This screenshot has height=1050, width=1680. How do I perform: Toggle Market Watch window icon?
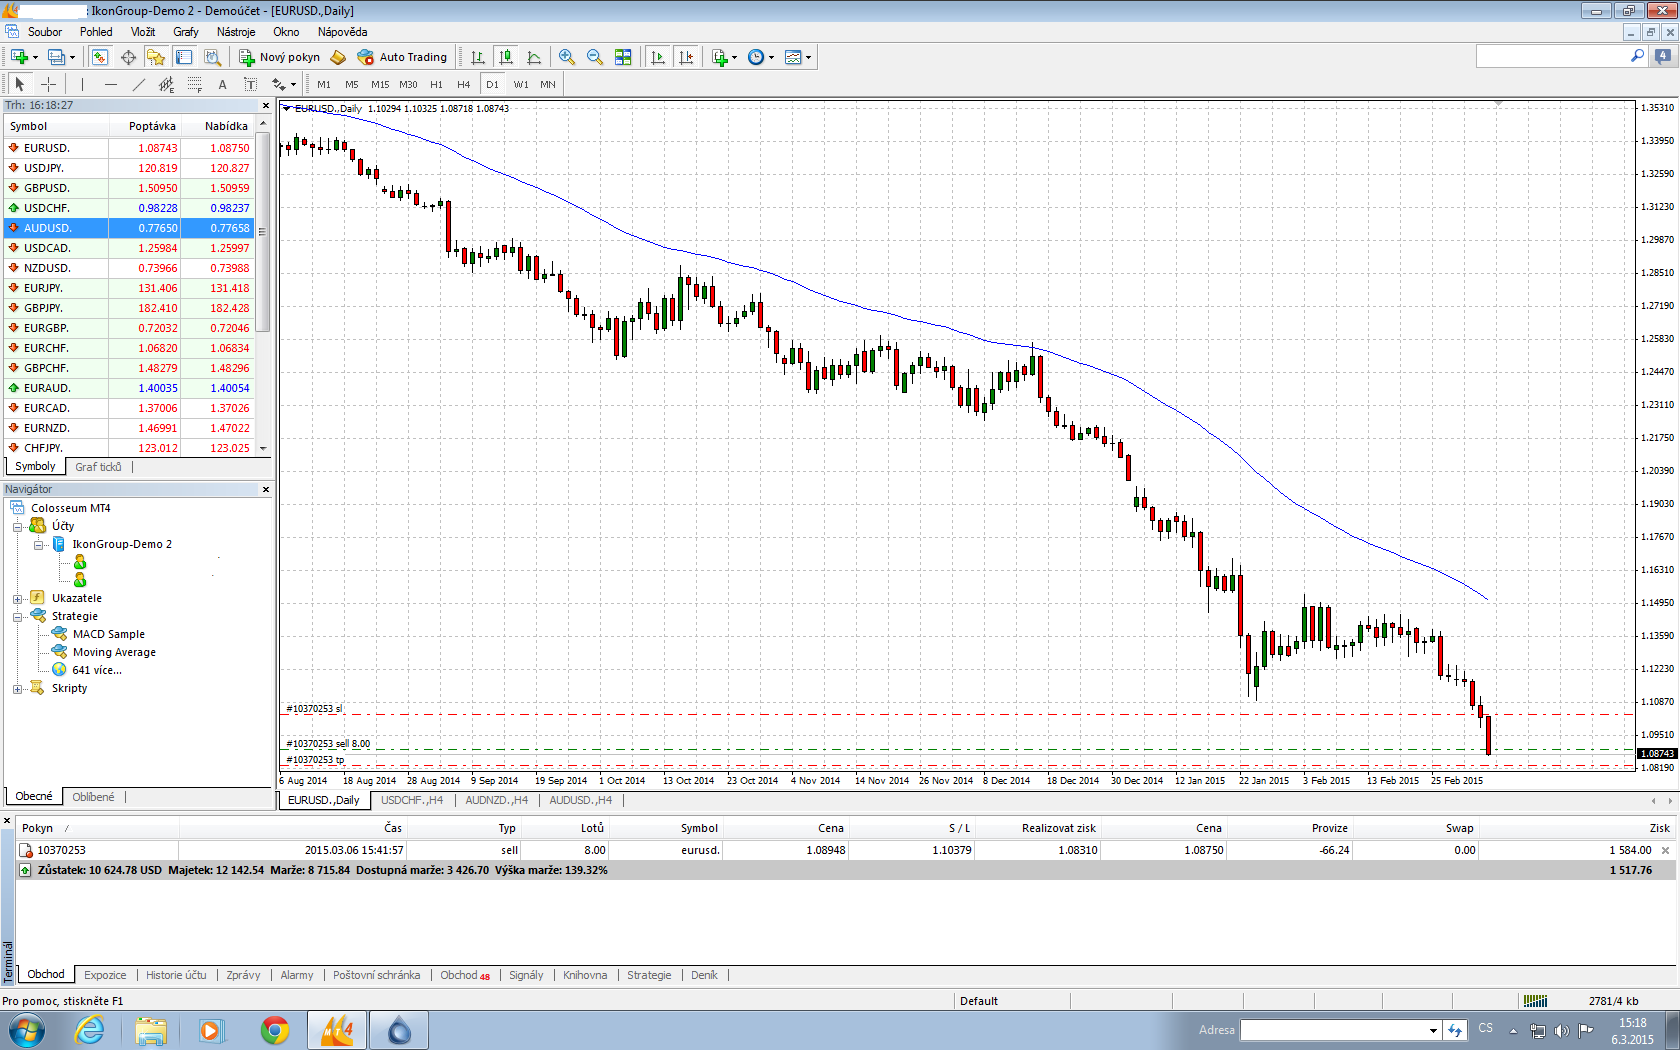tap(100, 57)
